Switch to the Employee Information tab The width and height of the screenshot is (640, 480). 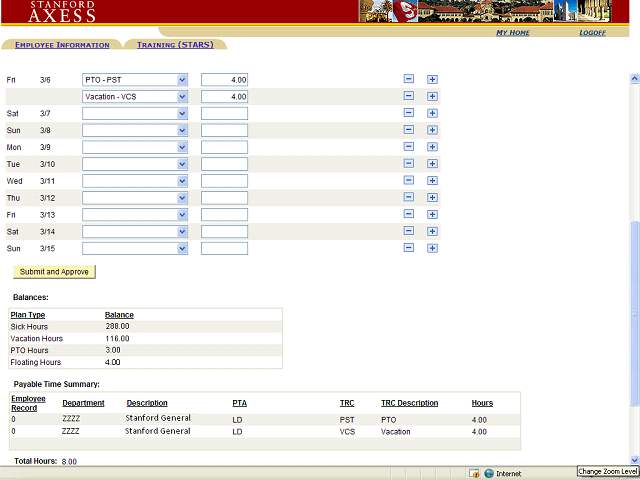pos(62,45)
